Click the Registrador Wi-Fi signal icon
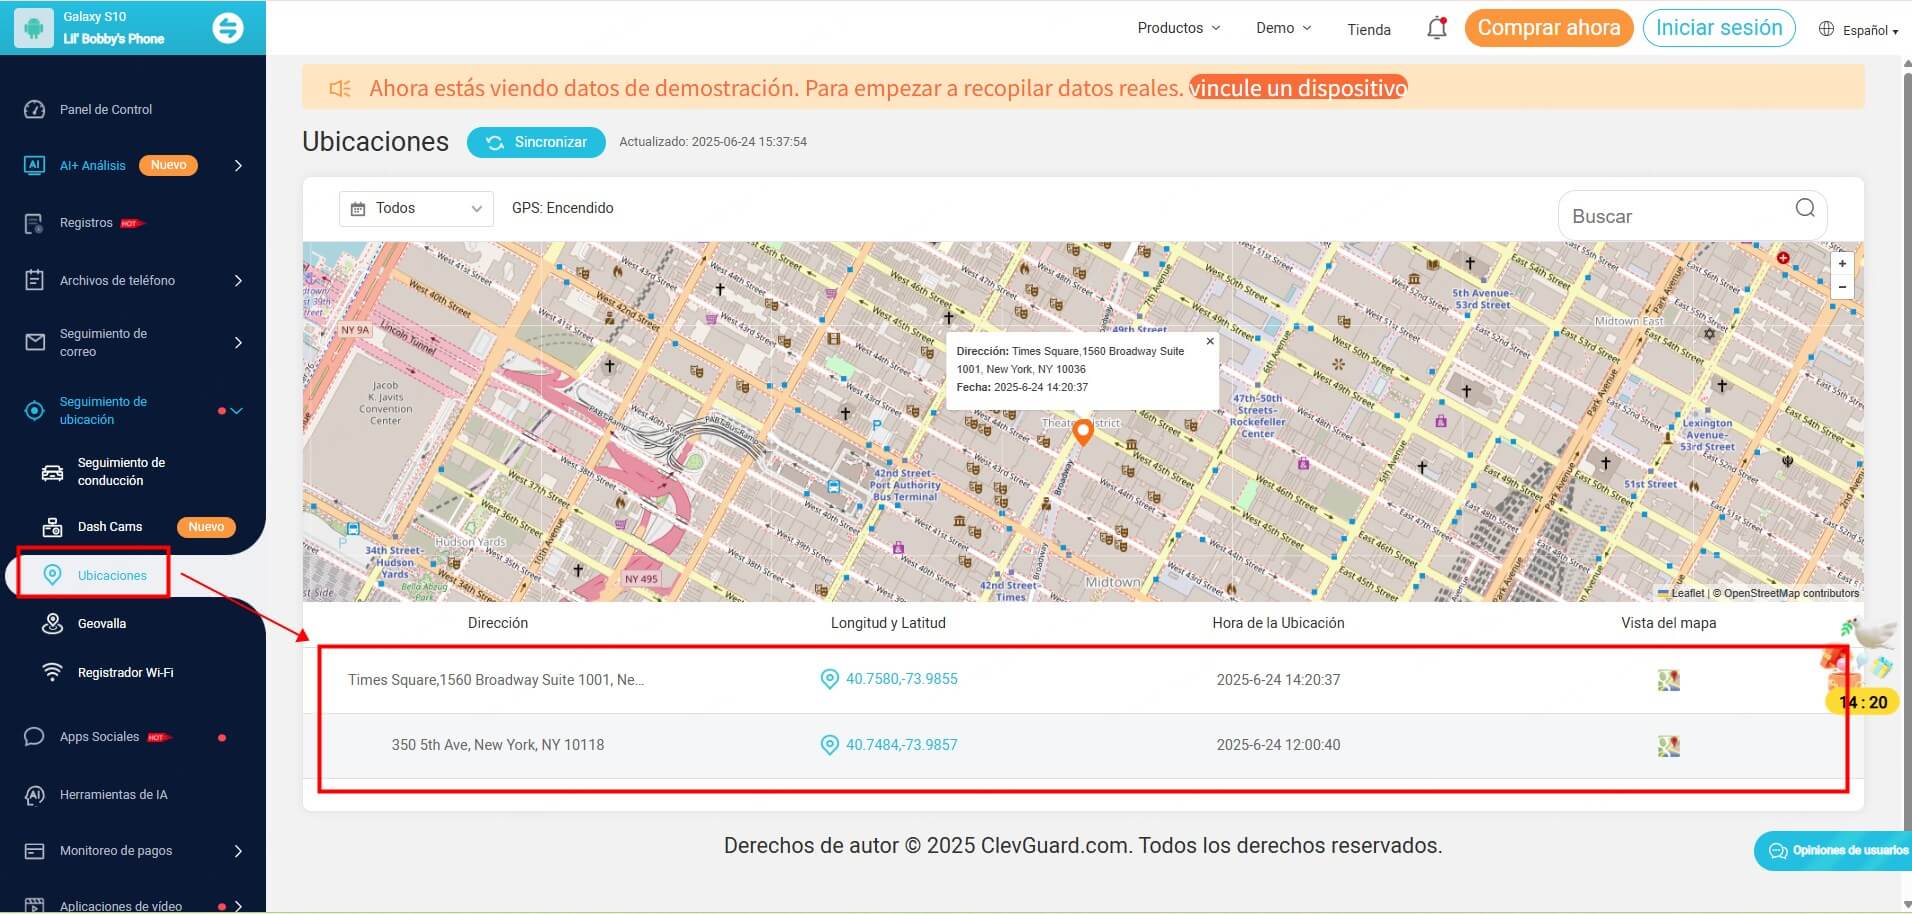The width and height of the screenshot is (1912, 914). coord(52,672)
